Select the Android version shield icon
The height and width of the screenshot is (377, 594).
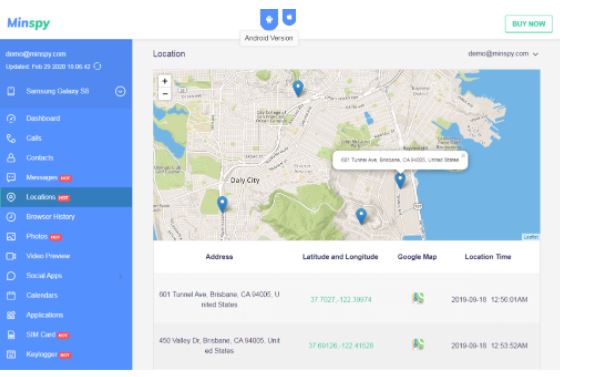pyautogui.click(x=269, y=19)
